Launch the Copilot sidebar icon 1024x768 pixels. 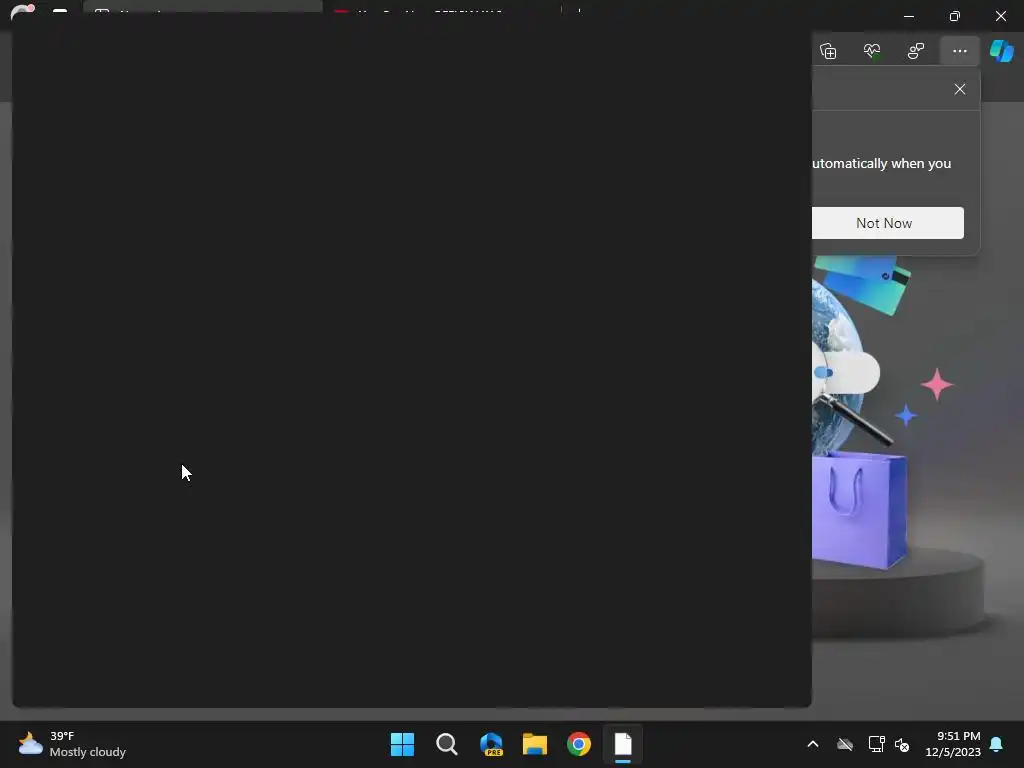coord(1002,51)
